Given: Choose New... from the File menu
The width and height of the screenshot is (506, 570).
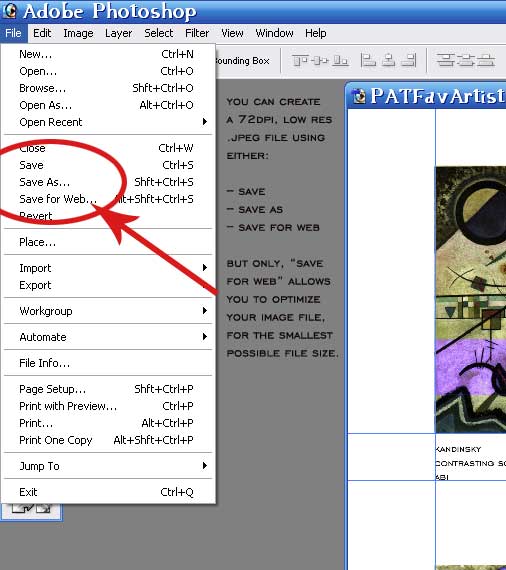Looking at the screenshot, I should click(x=108, y=54).
